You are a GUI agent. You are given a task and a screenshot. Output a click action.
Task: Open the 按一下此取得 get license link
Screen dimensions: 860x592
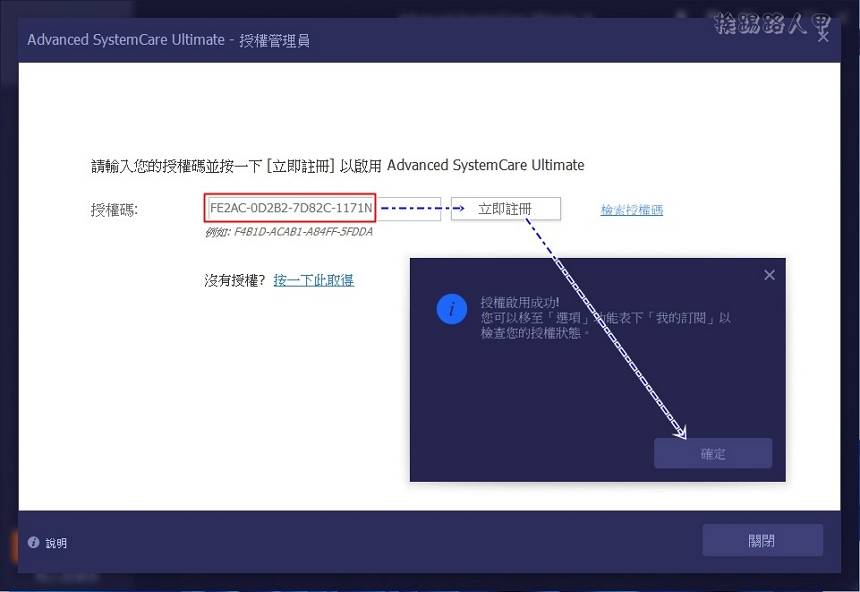(314, 280)
